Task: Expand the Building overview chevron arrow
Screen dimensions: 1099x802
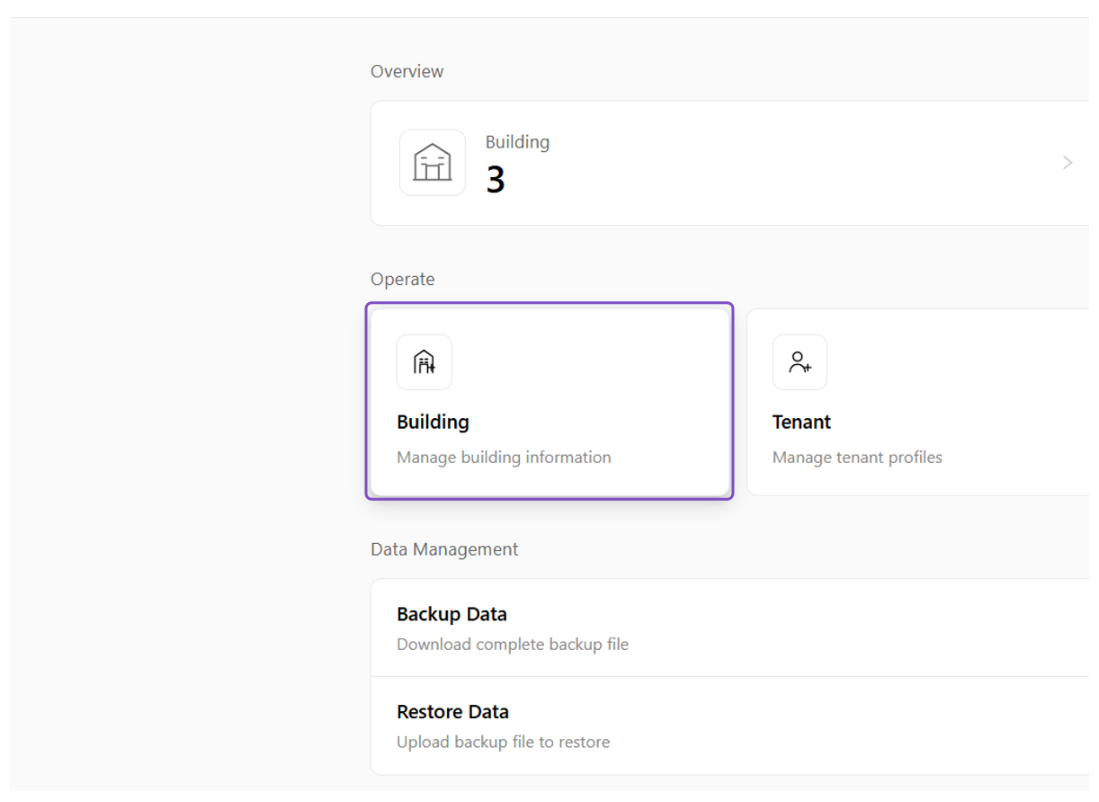Action: [1067, 163]
